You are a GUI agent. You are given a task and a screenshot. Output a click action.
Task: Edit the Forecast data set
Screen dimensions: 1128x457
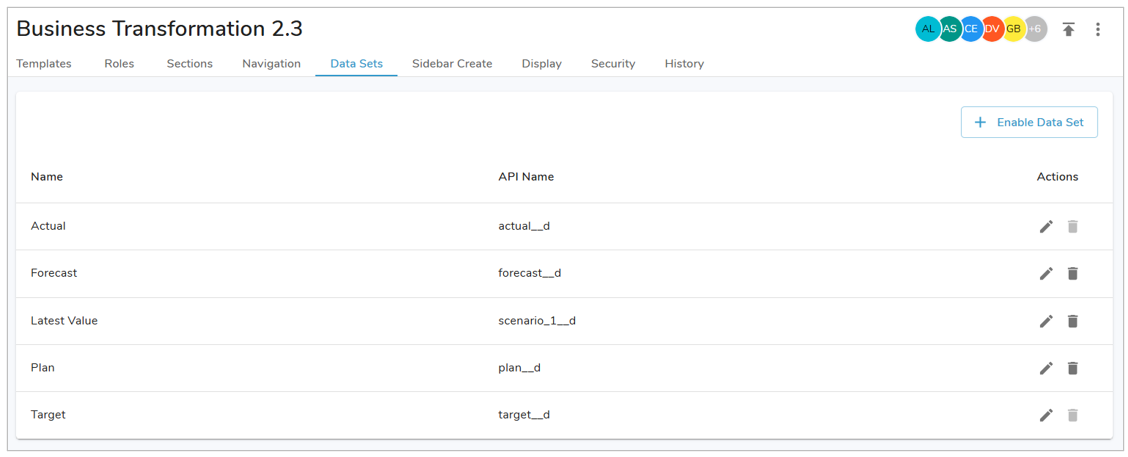pyautogui.click(x=1046, y=274)
